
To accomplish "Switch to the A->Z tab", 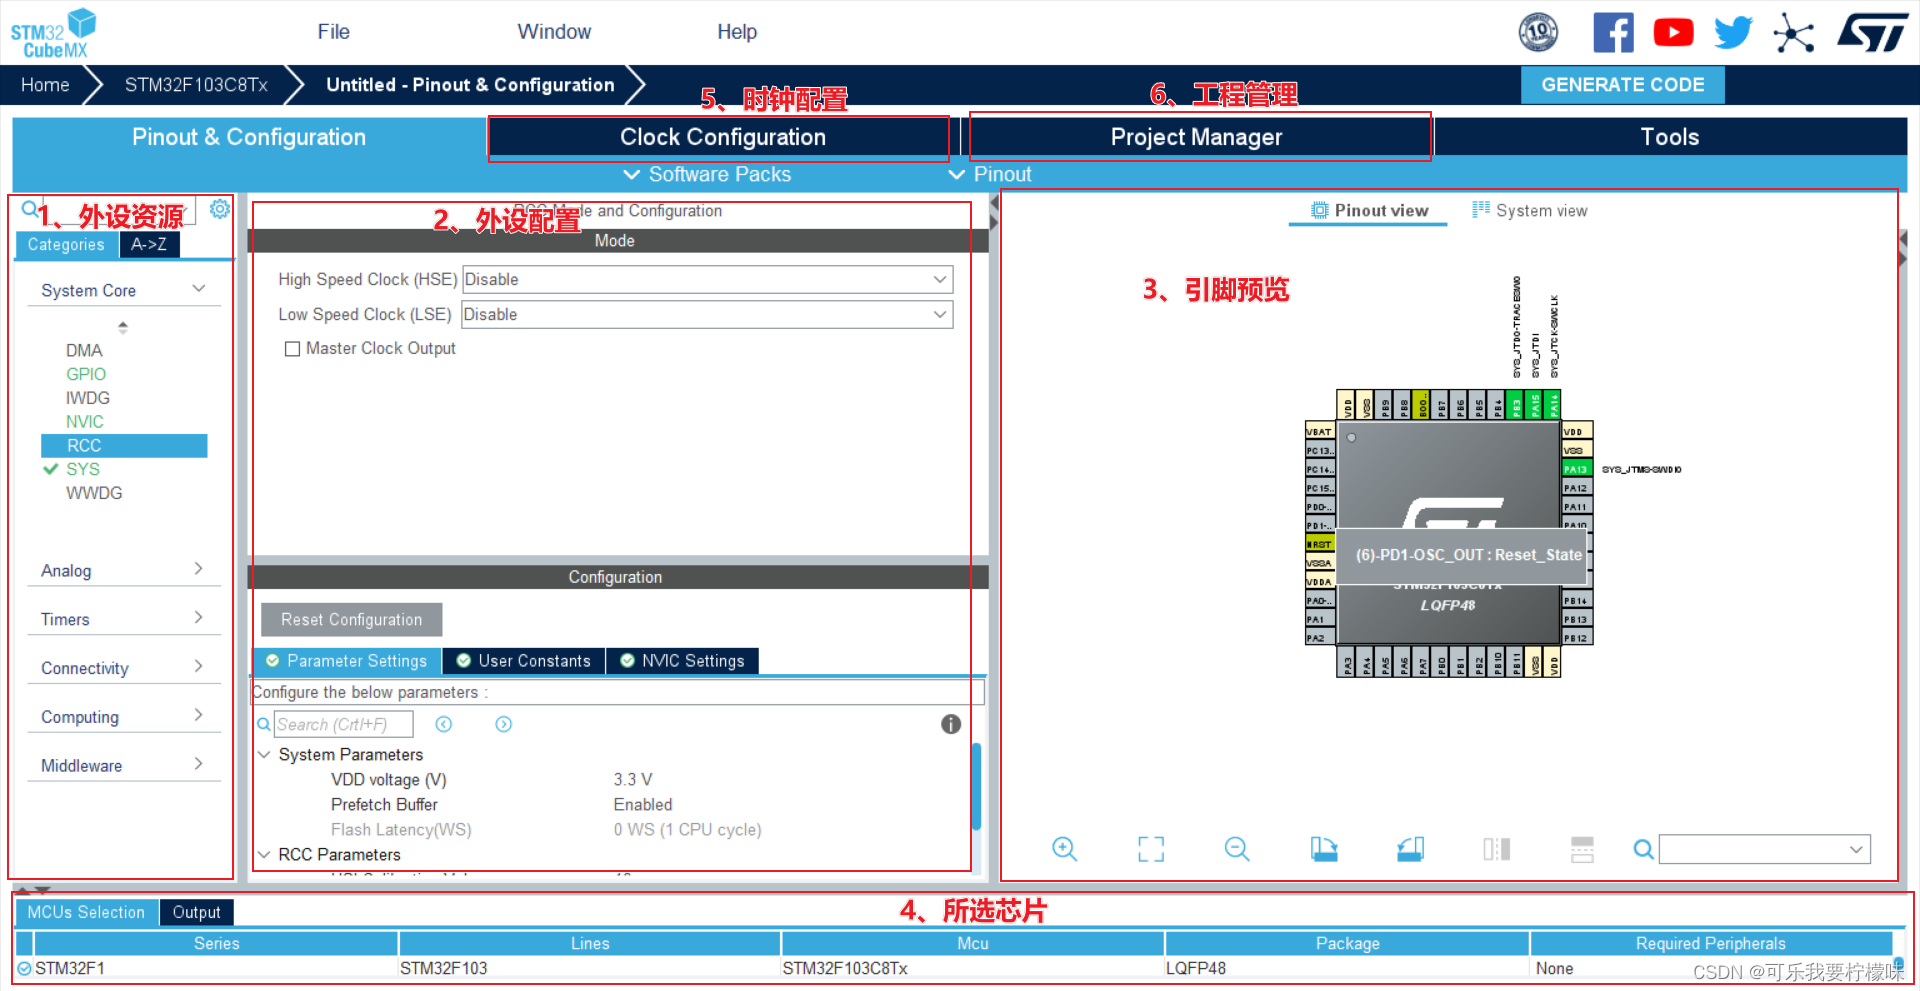I will tap(149, 244).
